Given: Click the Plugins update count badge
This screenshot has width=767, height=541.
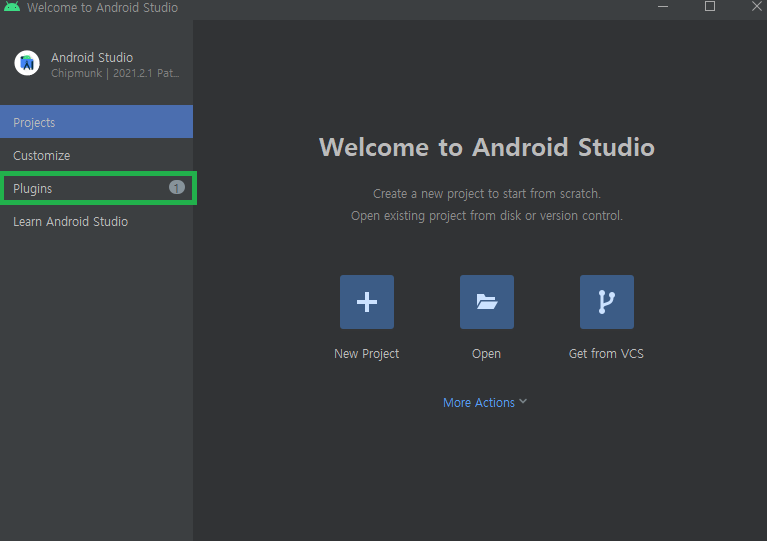Looking at the screenshot, I should tap(177, 187).
